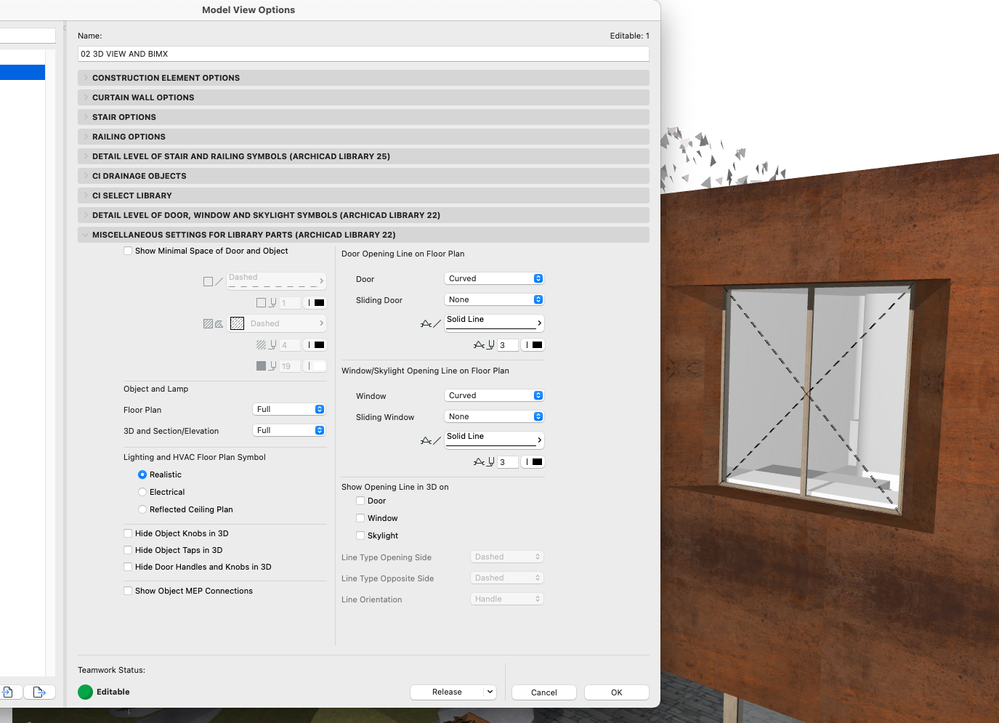Screen dimensions: 999x723
Task: Enable Show Object MEP Connections
Action: (x=128, y=591)
